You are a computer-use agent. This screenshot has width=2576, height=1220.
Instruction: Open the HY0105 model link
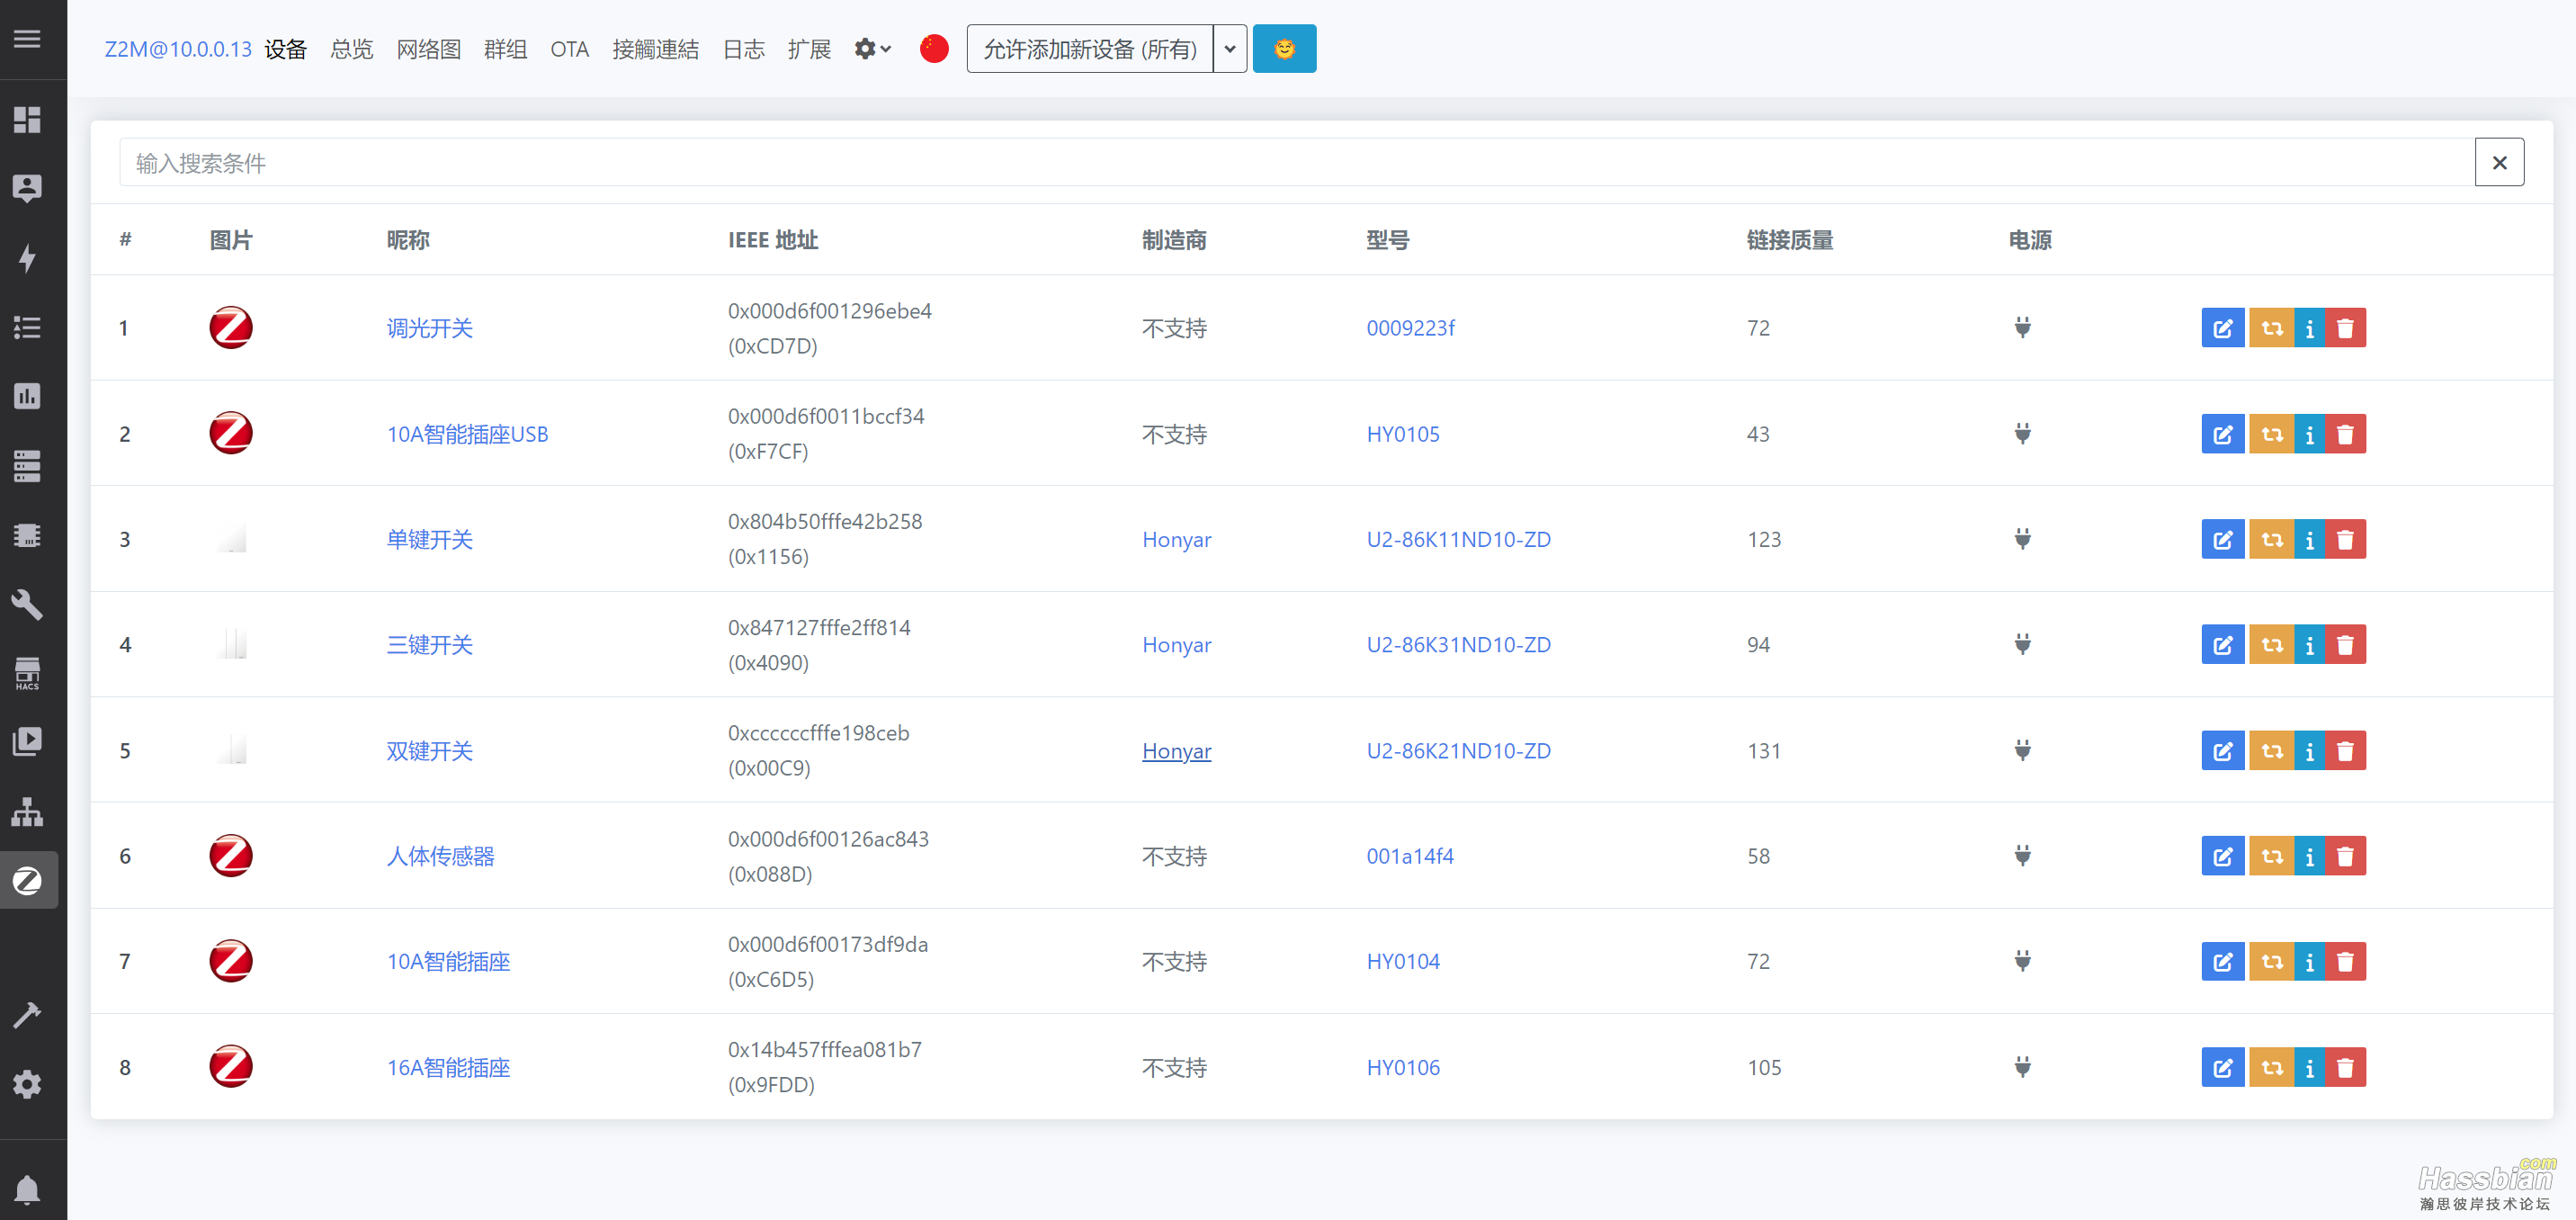click(1402, 434)
